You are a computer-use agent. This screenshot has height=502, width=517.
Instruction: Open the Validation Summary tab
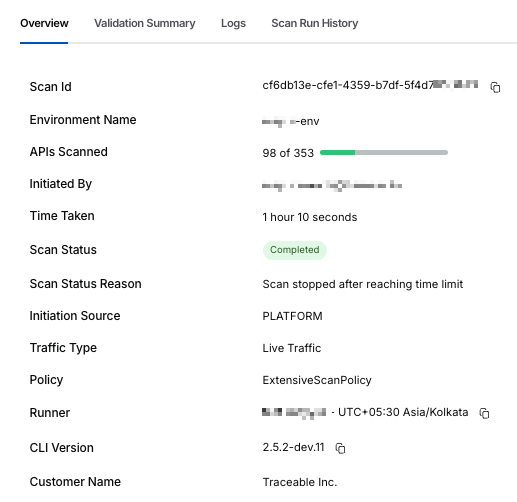pos(145,23)
